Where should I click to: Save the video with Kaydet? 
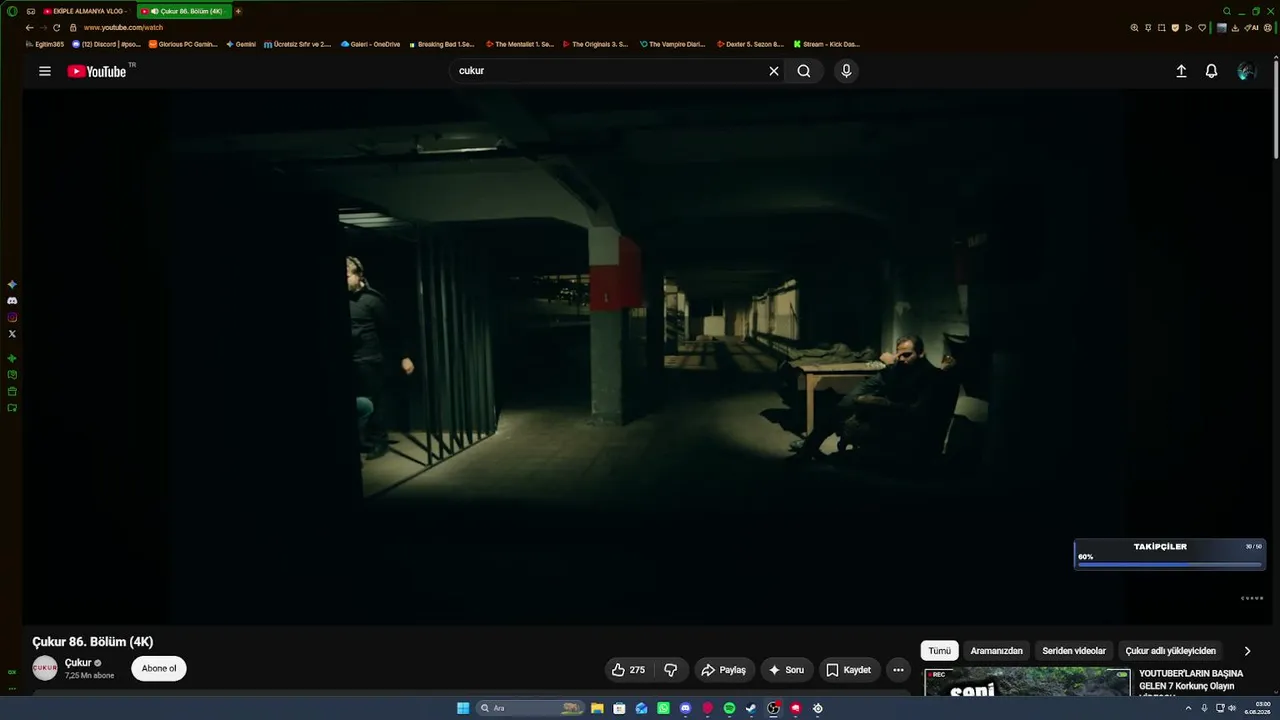pyautogui.click(x=849, y=670)
